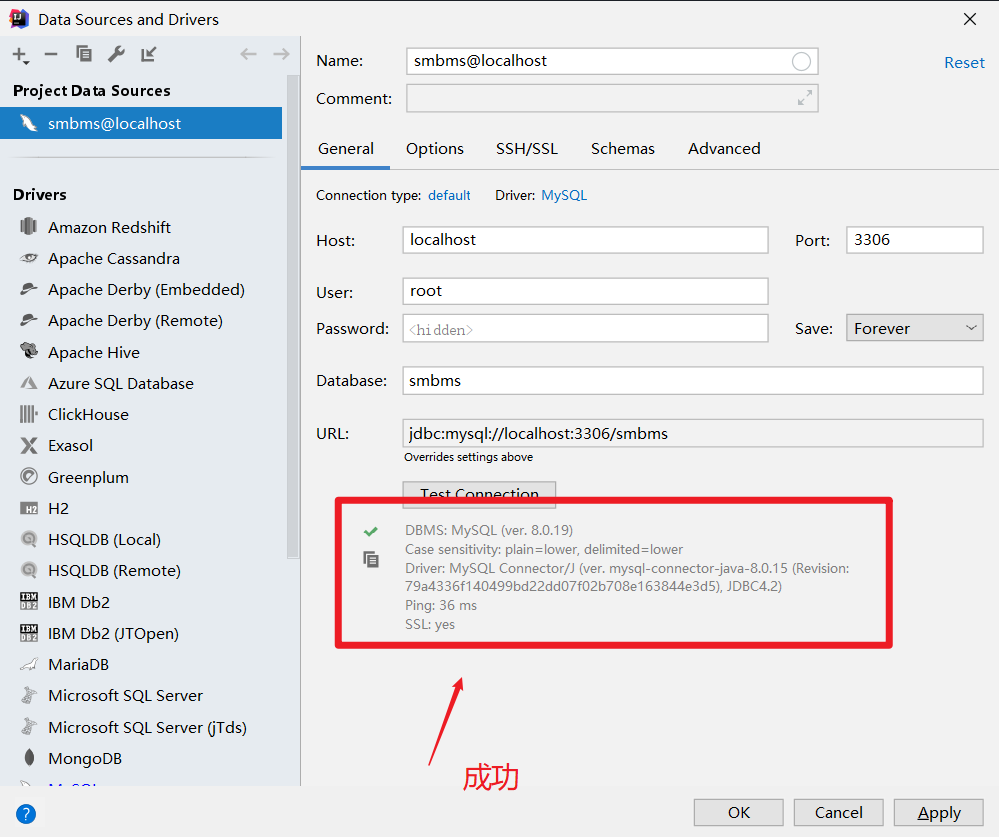Navigate forward with right arrow
Screen dimensions: 999x837
click(x=281, y=54)
